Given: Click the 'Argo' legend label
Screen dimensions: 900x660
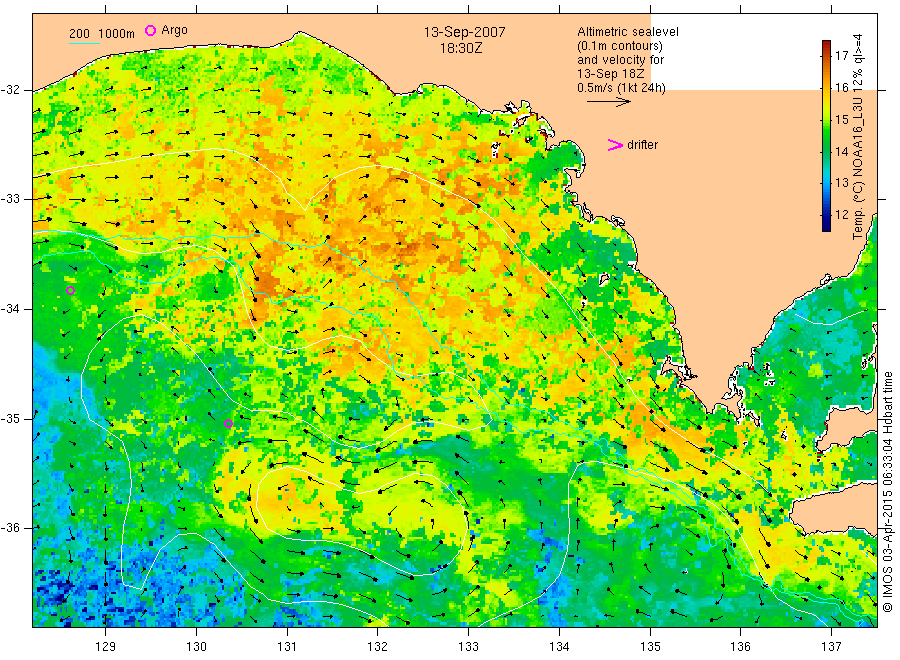Looking at the screenshot, I should pos(174,30).
